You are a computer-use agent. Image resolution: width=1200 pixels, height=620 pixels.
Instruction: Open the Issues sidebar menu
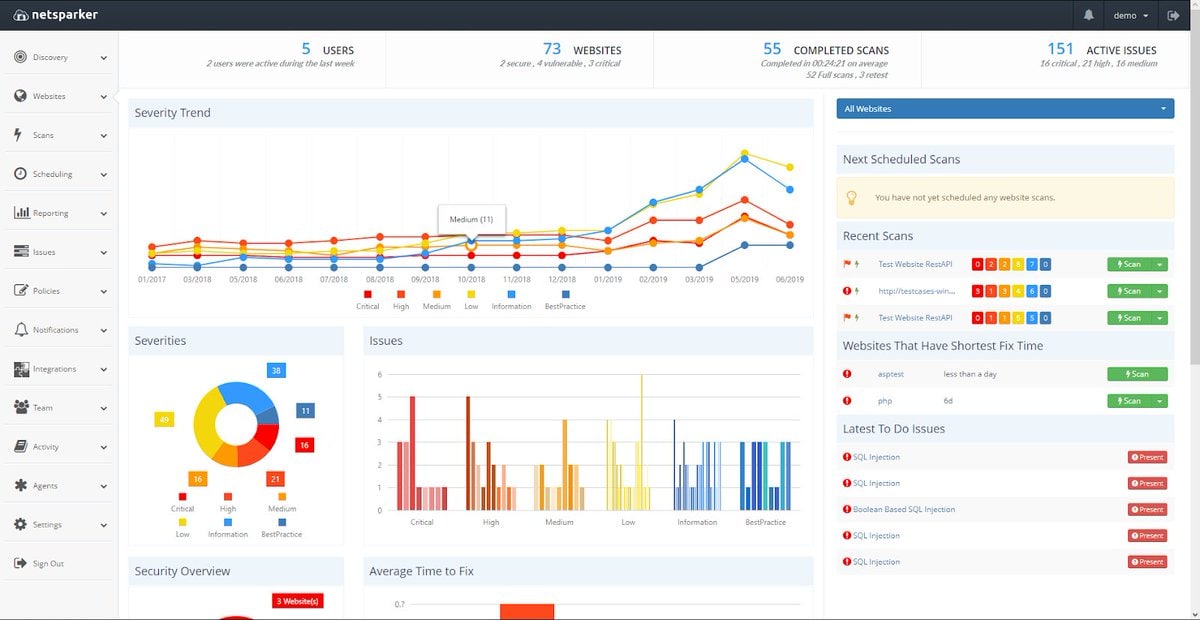click(61, 252)
